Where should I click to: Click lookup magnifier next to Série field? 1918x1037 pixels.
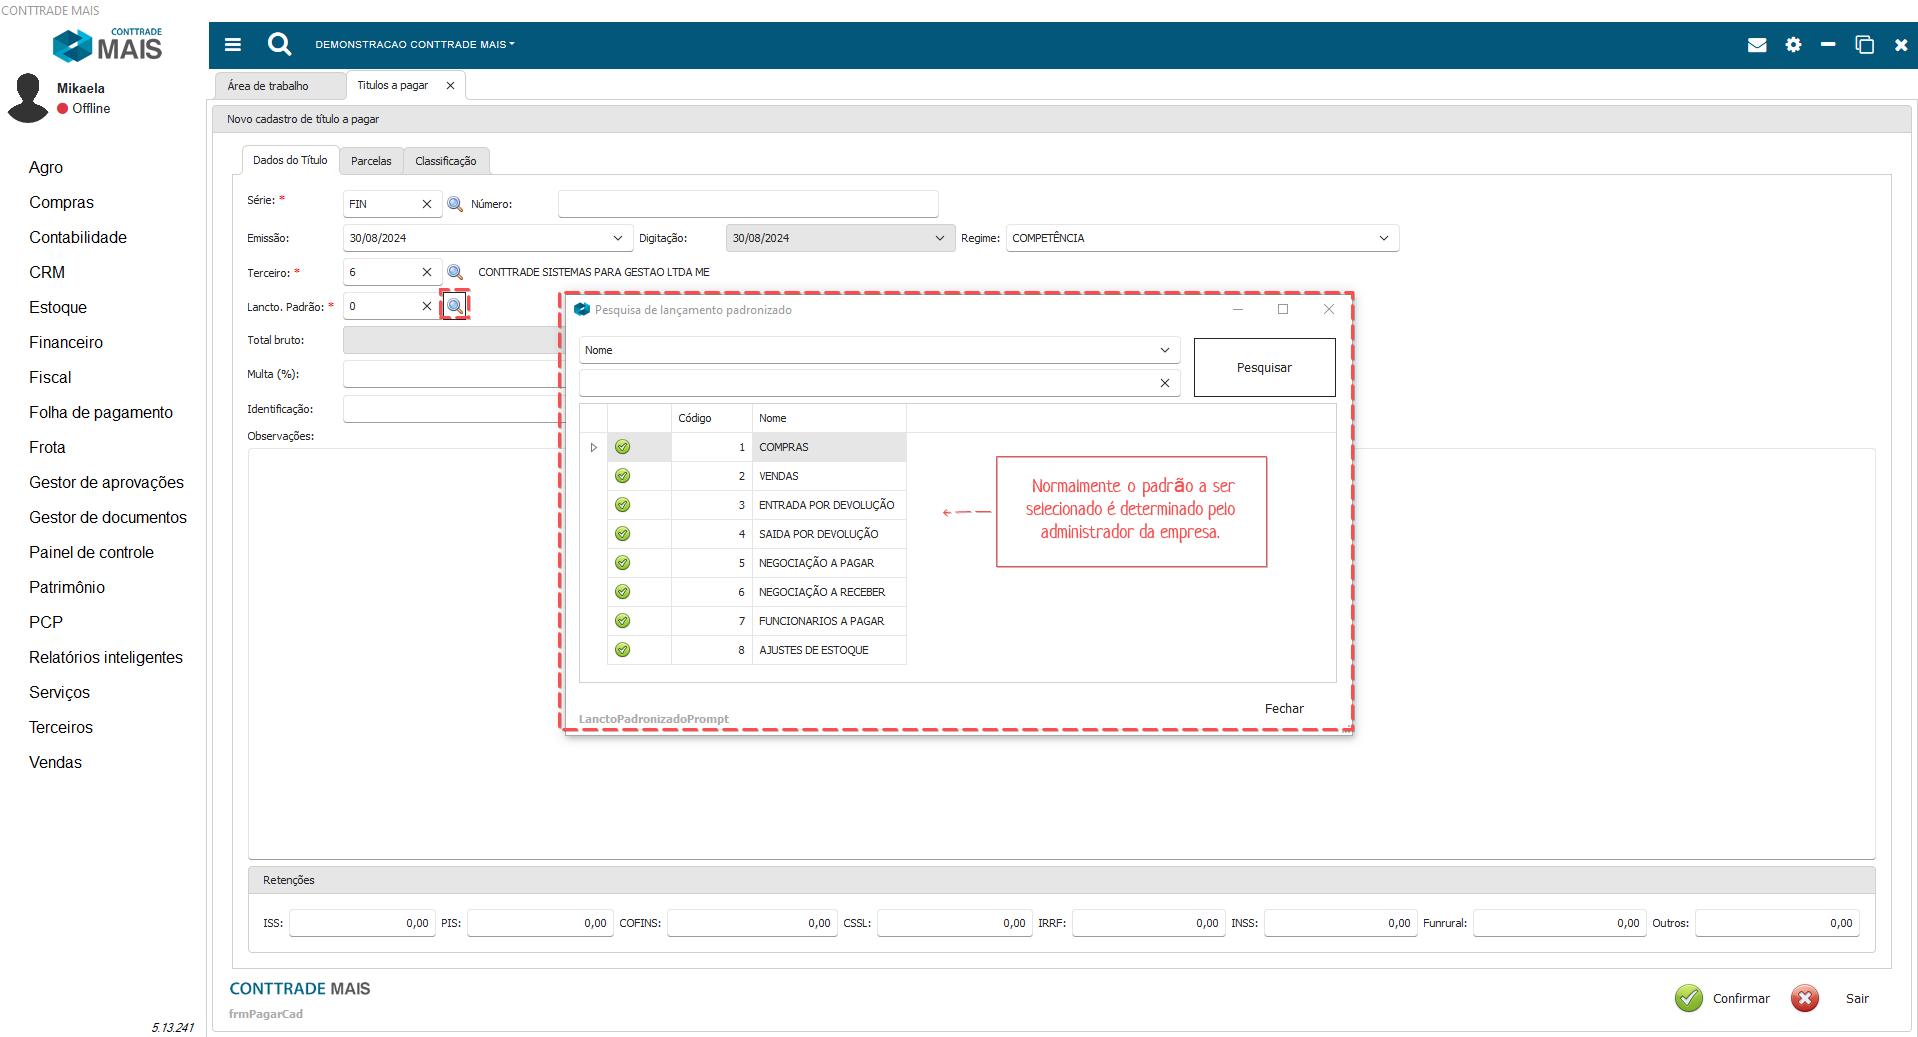[x=455, y=204]
